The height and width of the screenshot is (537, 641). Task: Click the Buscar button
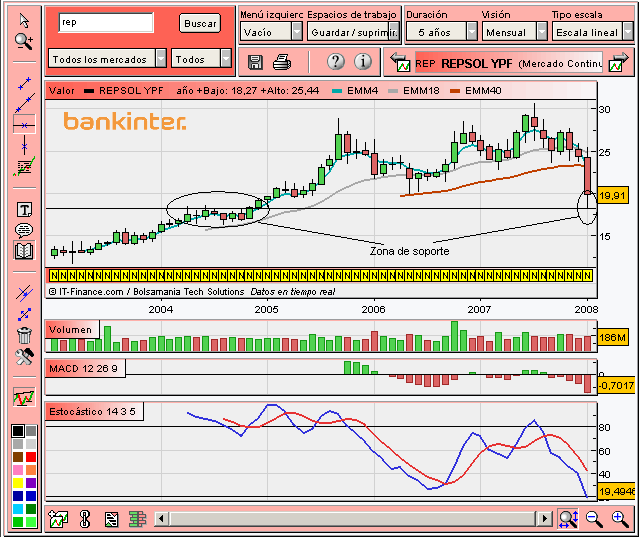[x=200, y=23]
